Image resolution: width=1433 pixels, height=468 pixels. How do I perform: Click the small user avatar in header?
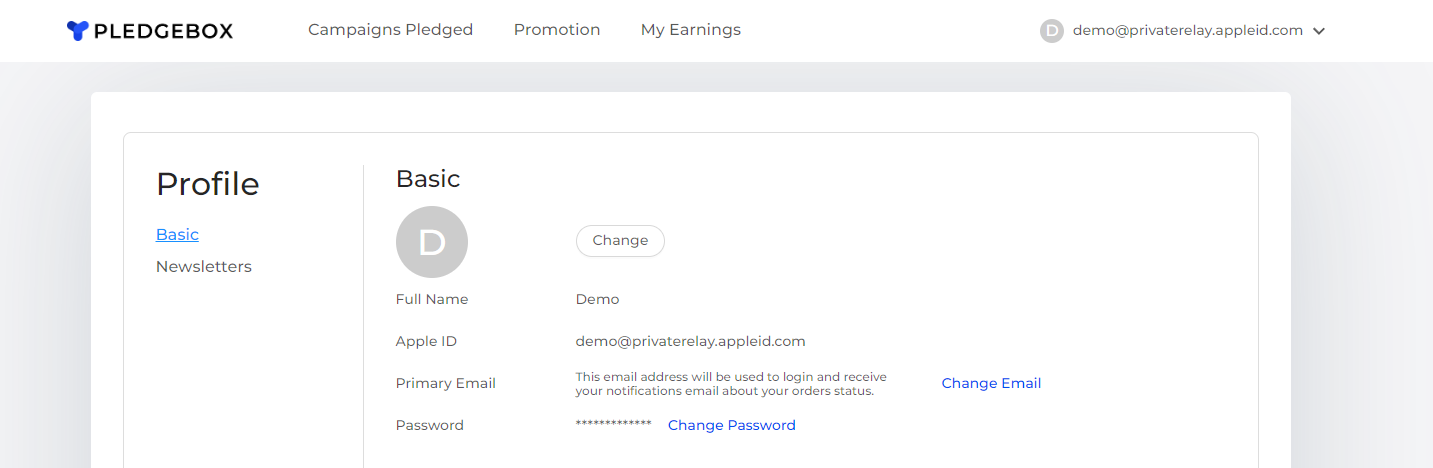pyautogui.click(x=1052, y=31)
